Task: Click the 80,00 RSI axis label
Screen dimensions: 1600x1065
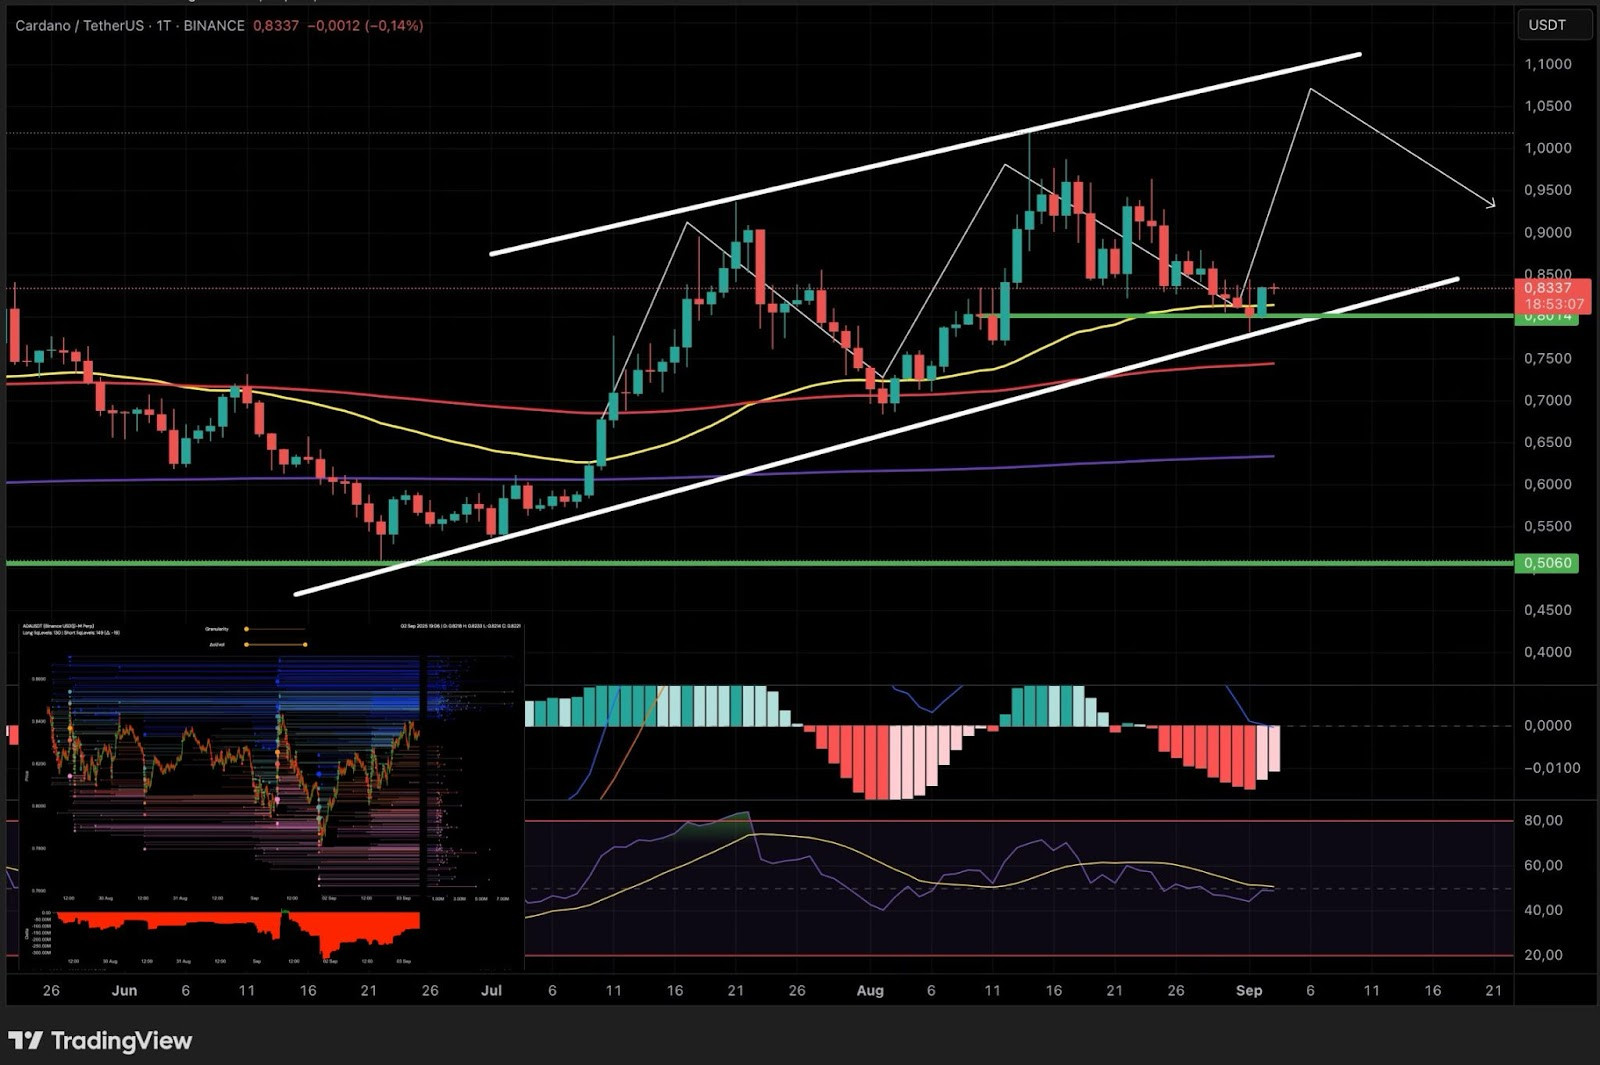Action: (x=1543, y=820)
